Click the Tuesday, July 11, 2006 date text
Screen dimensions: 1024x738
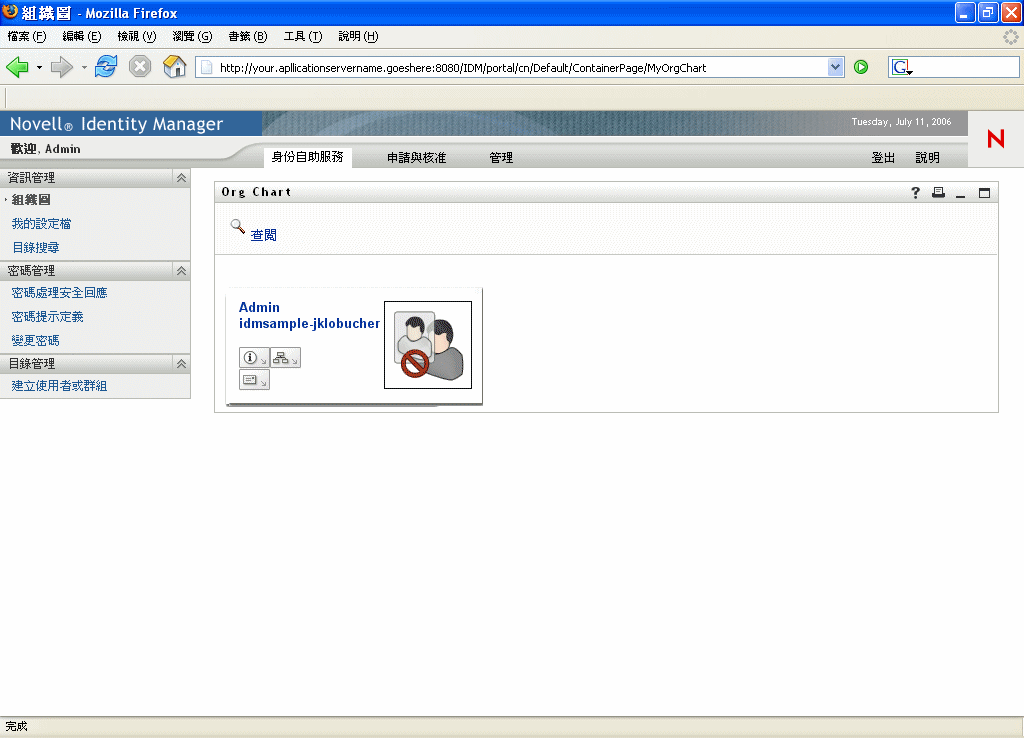pos(901,122)
